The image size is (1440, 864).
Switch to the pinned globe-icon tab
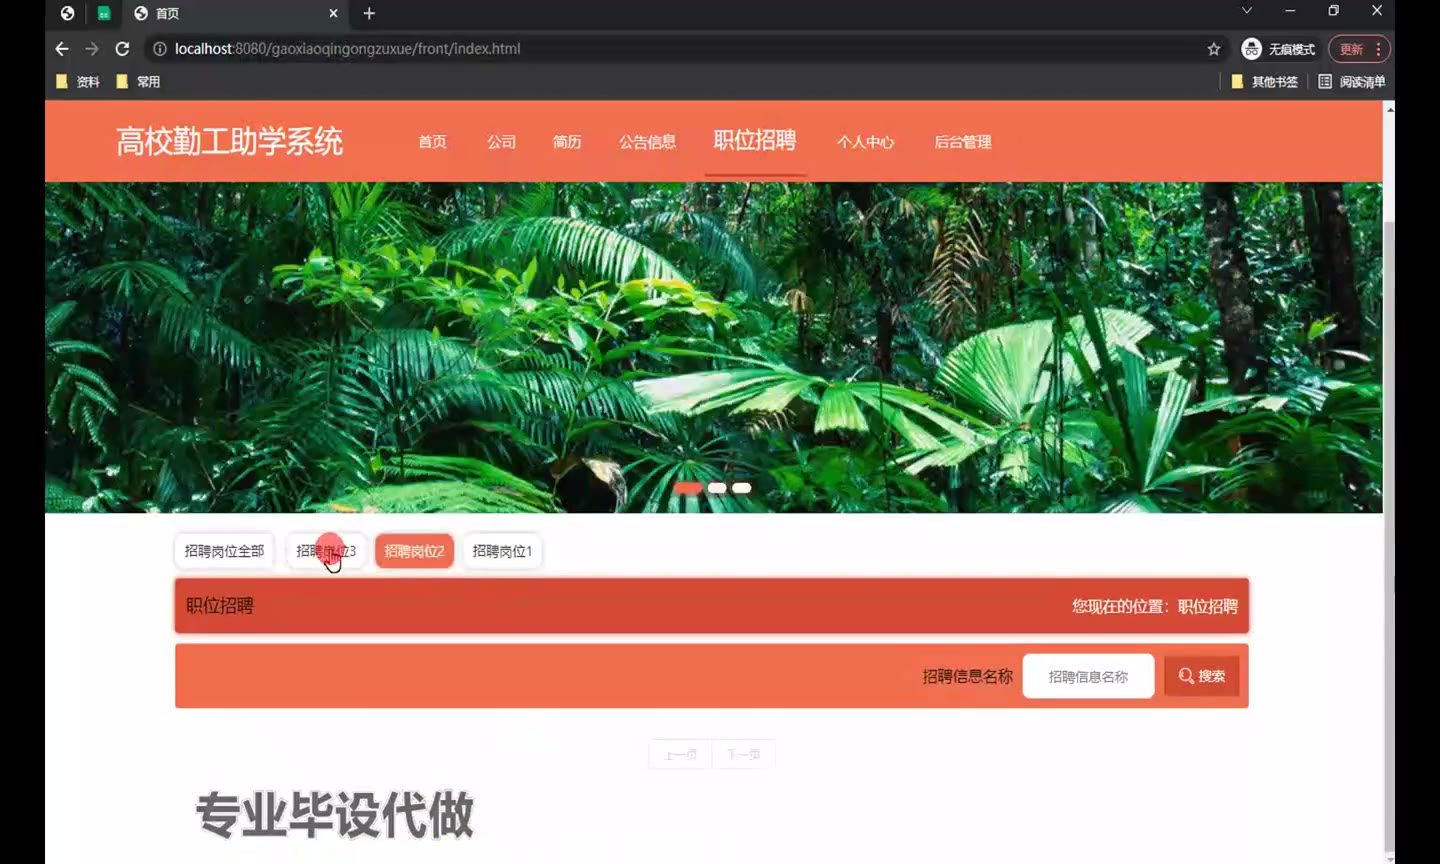(x=67, y=13)
